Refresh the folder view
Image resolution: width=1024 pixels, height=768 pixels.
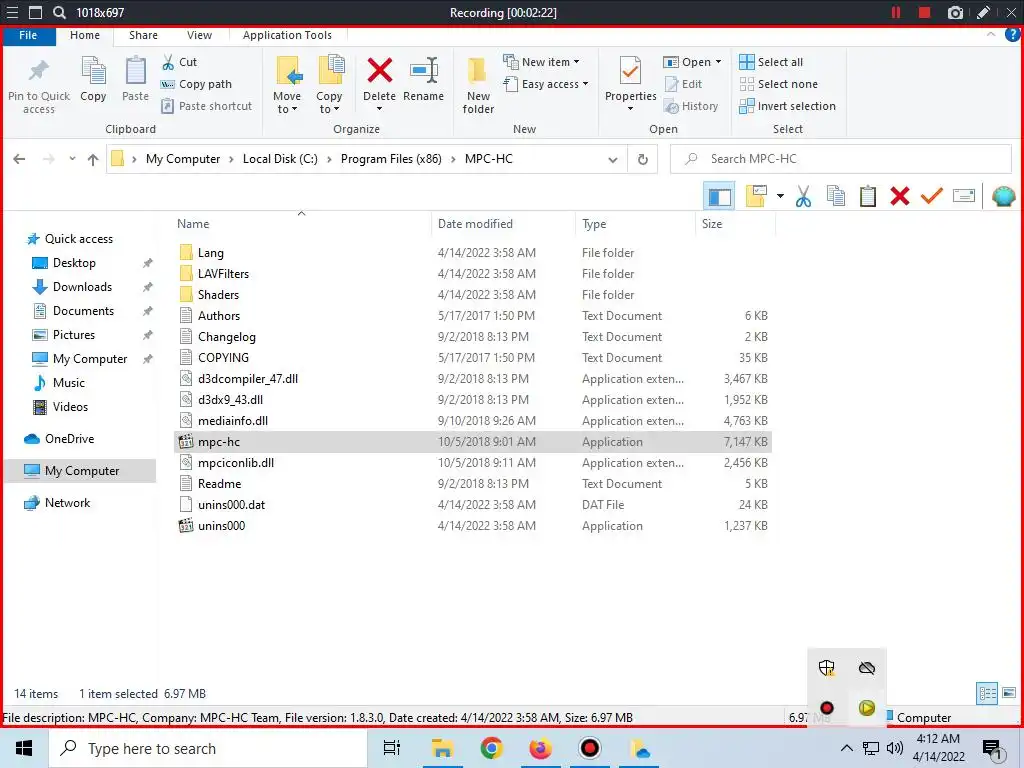[x=643, y=159]
